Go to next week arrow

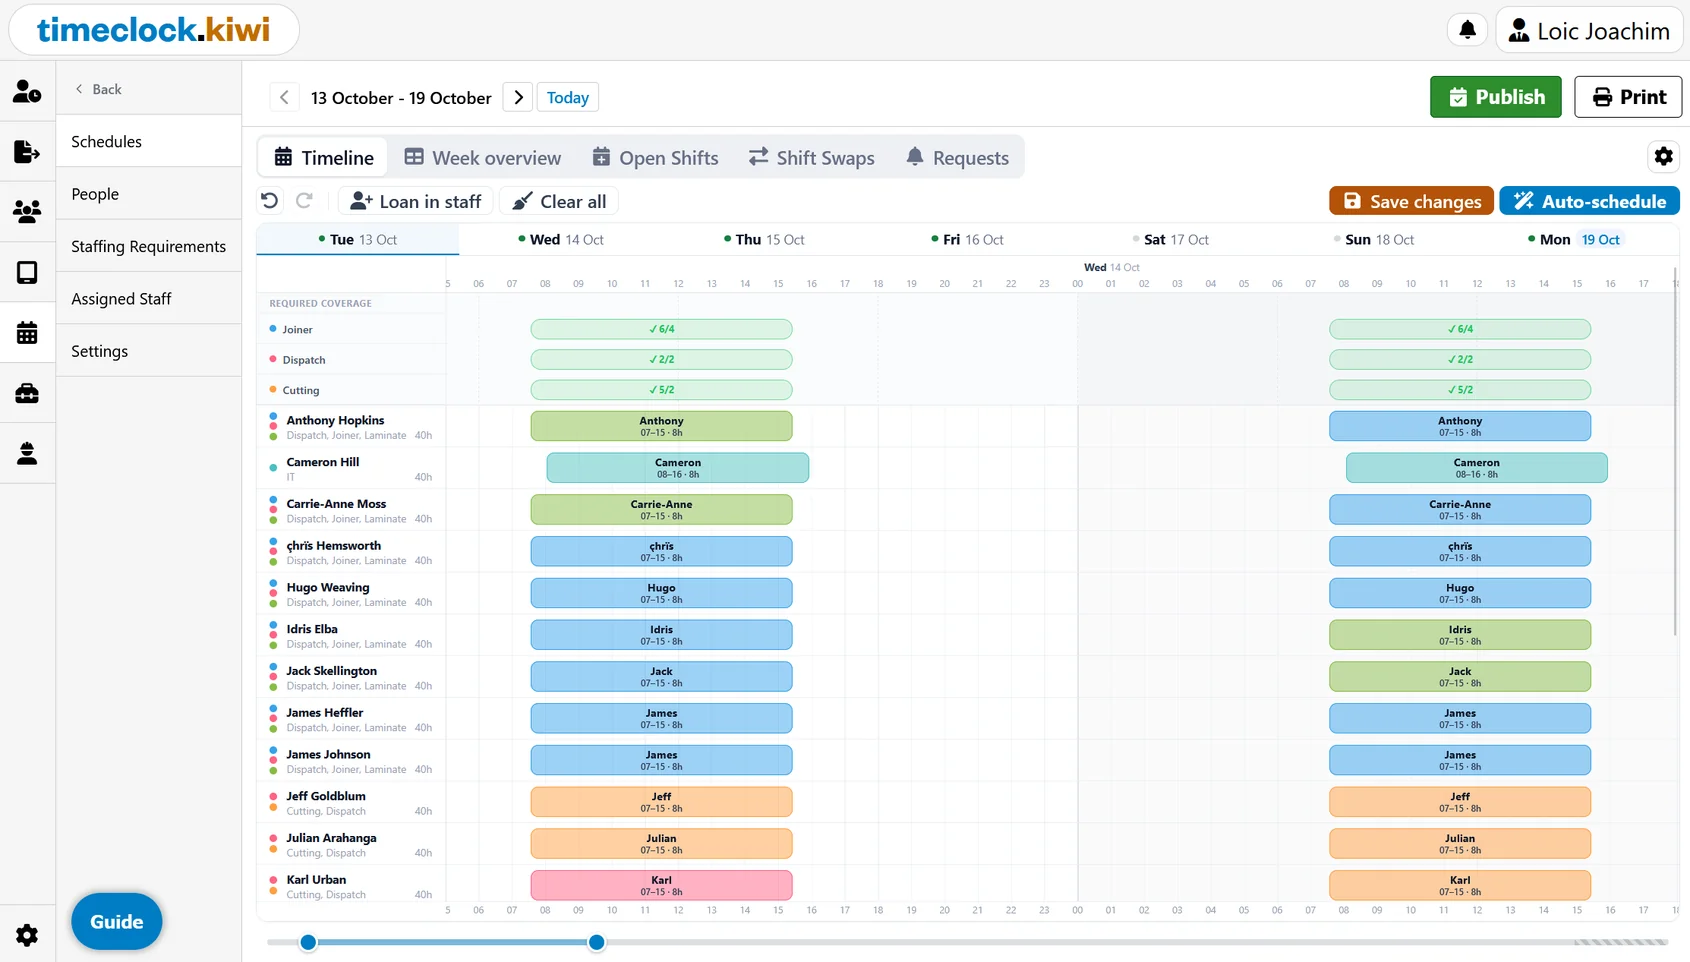[518, 97]
